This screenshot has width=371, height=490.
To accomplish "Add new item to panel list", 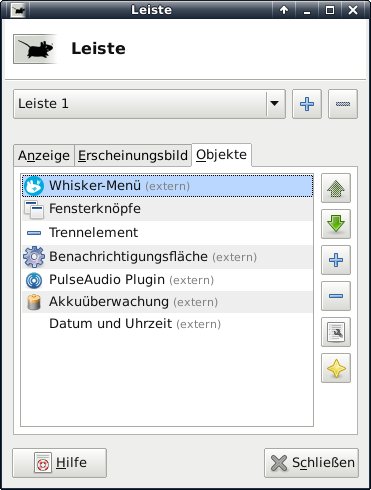I will pyautogui.click(x=336, y=260).
